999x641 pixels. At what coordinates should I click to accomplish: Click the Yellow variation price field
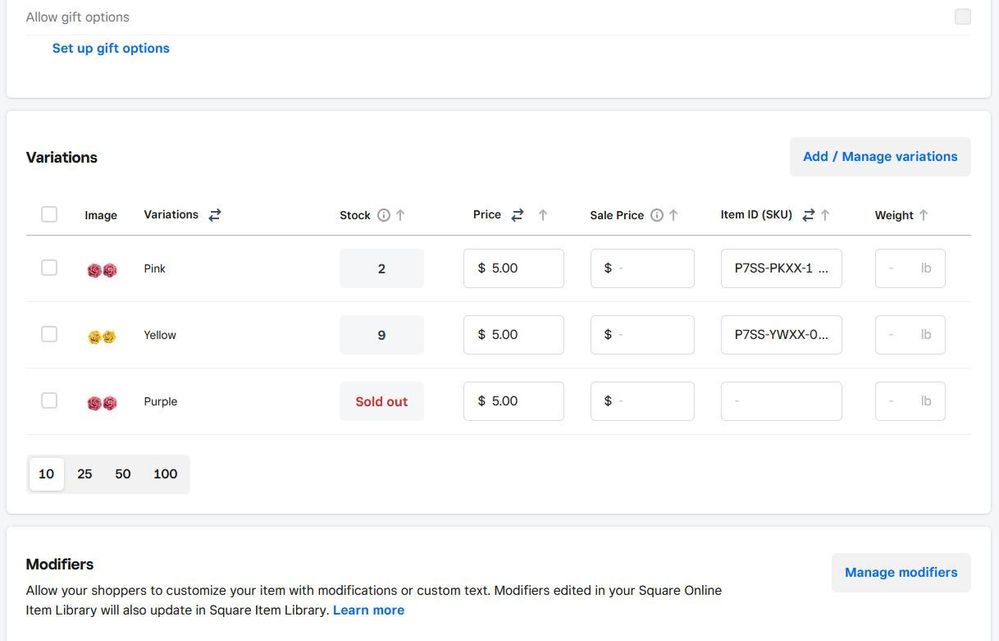click(x=514, y=335)
